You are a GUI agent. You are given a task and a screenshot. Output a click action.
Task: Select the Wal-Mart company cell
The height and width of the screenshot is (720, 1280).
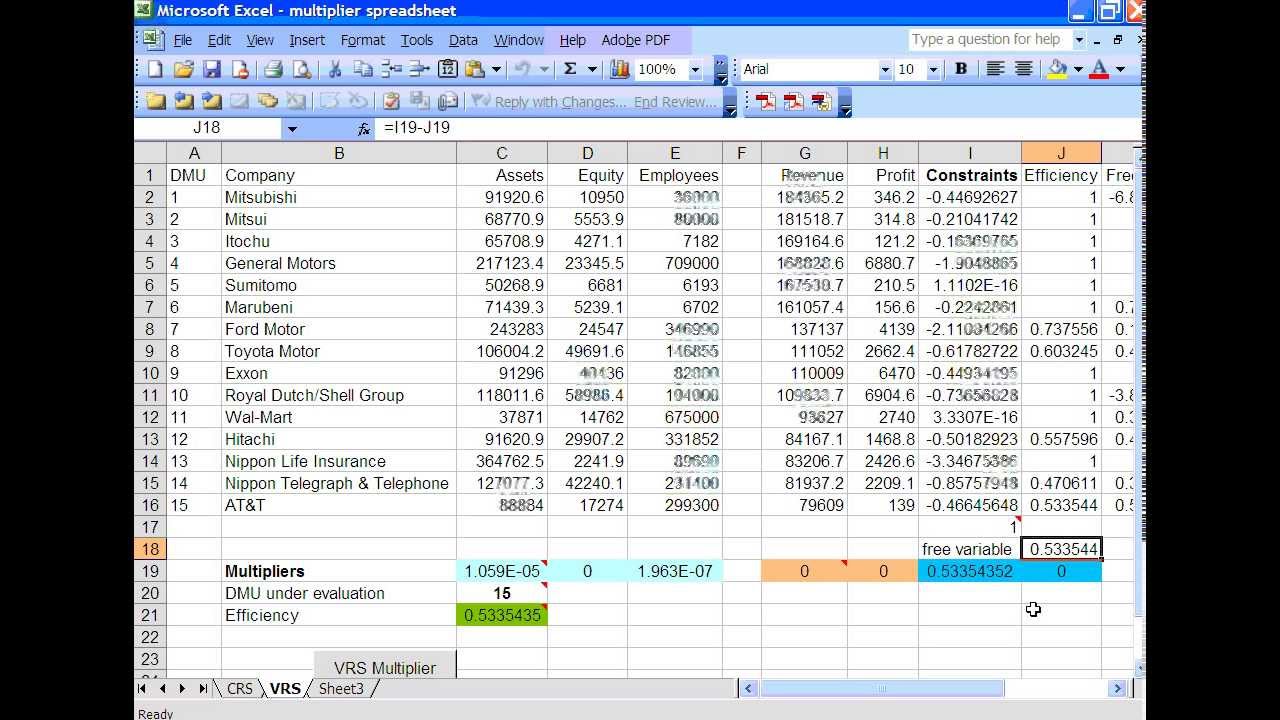click(339, 417)
